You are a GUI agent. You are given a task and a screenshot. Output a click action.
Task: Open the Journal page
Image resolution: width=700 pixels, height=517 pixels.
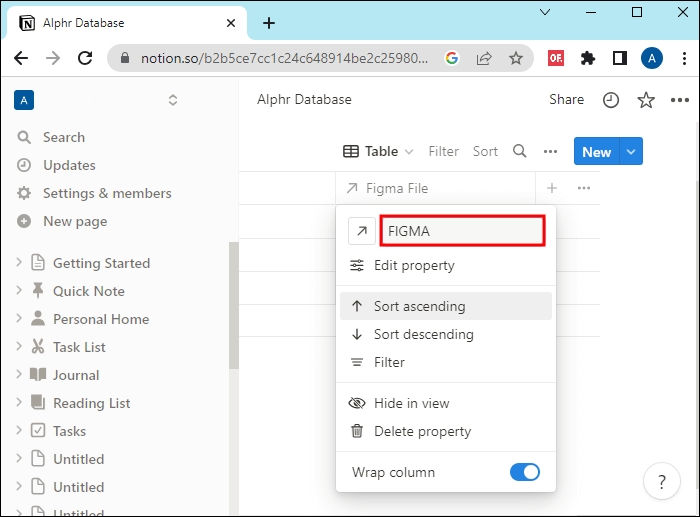76,375
